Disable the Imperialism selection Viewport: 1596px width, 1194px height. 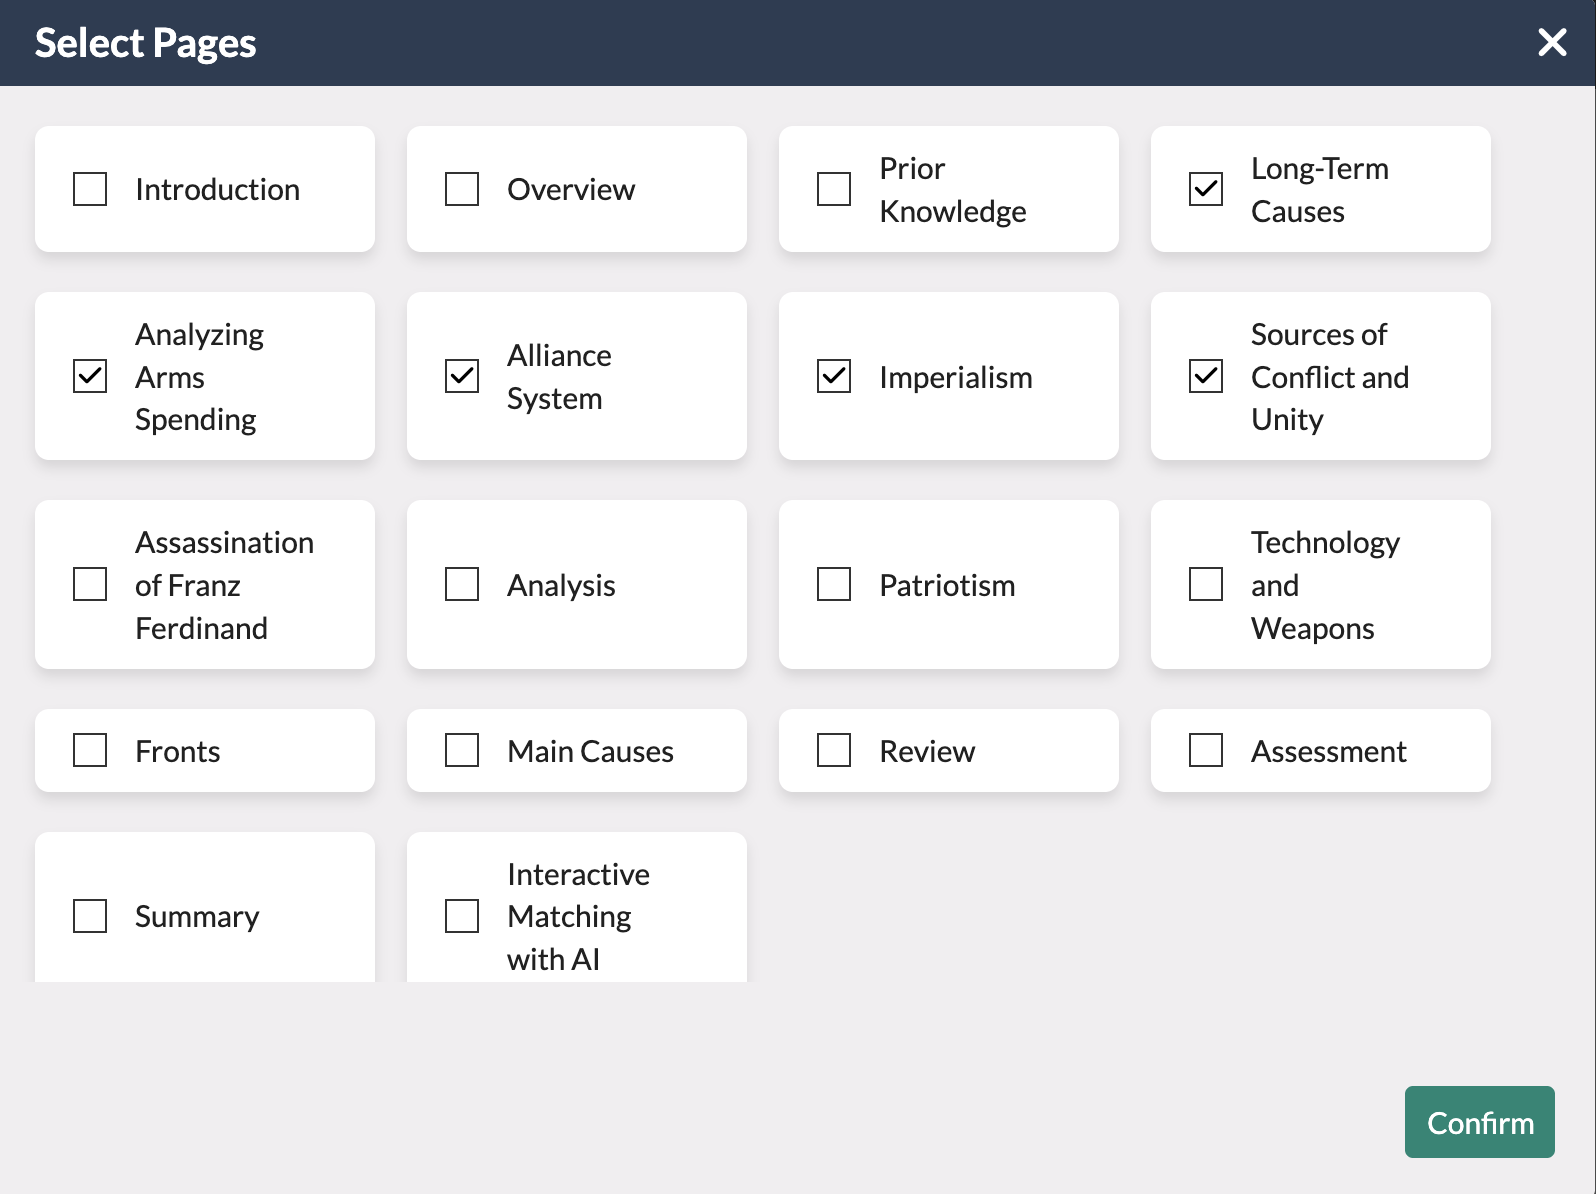pos(833,377)
